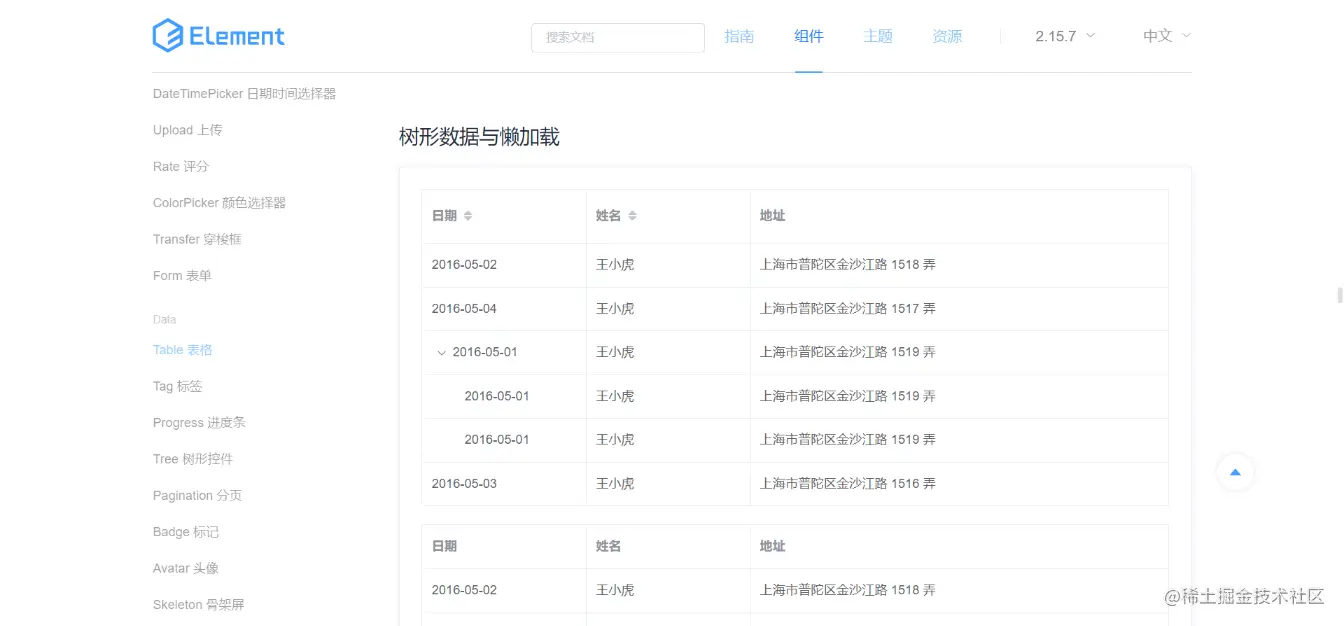The width and height of the screenshot is (1344, 626).
Task: Open Tree 树形控件 in sidebar
Action: coord(193,459)
